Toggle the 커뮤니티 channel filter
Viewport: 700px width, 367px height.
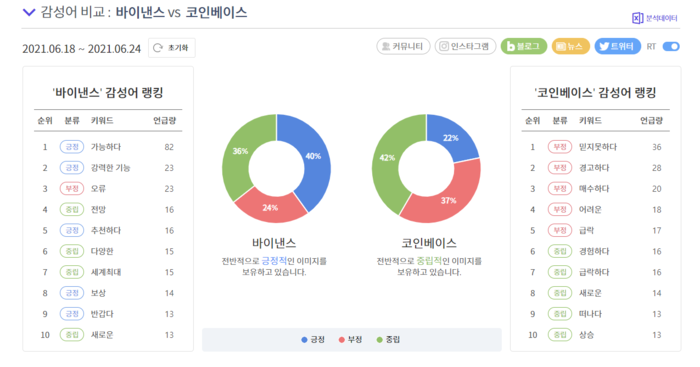pos(403,46)
